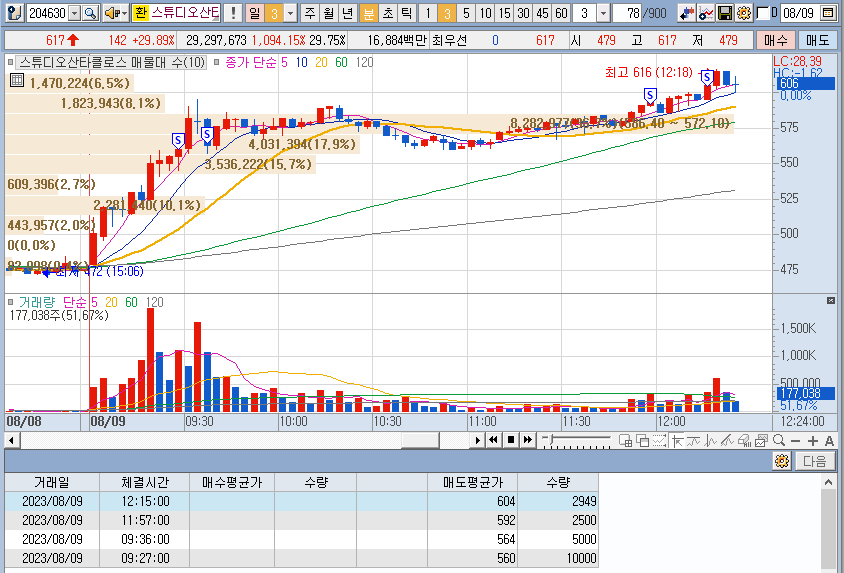844x573 pixels.
Task: Click the yellow 환 badge button
Action: (x=140, y=13)
